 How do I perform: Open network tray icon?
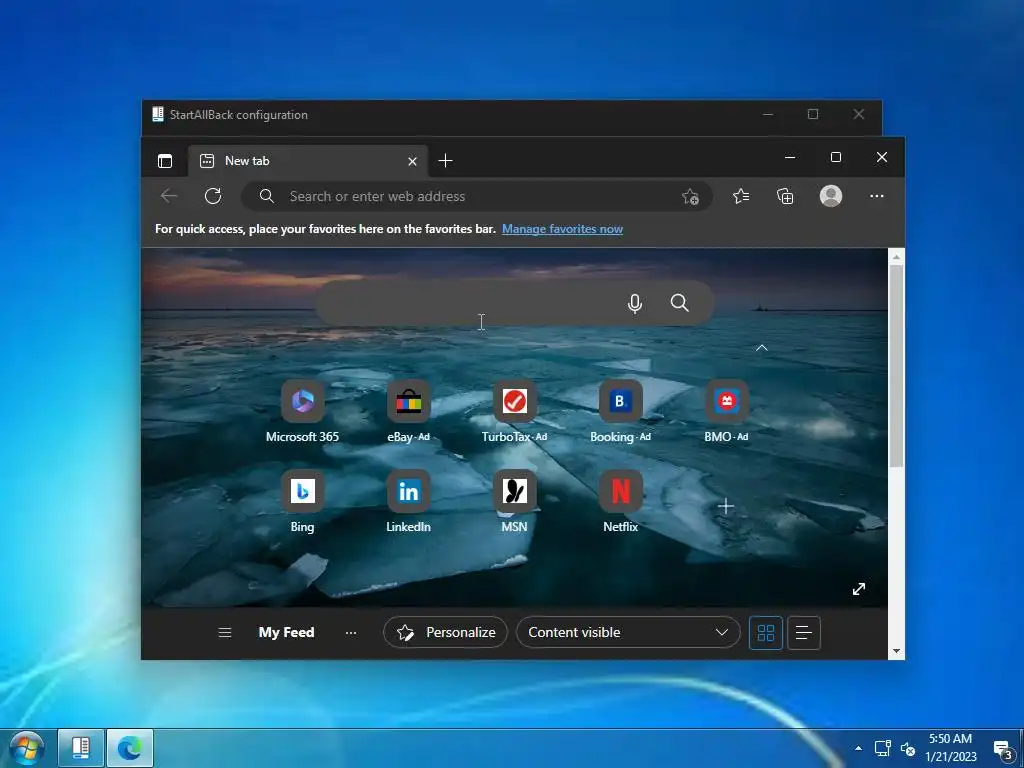[x=883, y=748]
